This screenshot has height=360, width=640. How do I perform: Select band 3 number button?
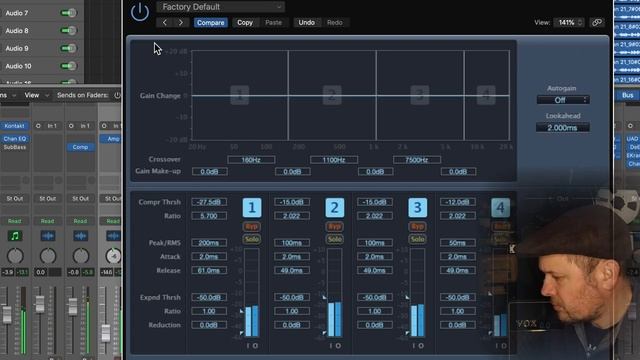click(x=418, y=208)
